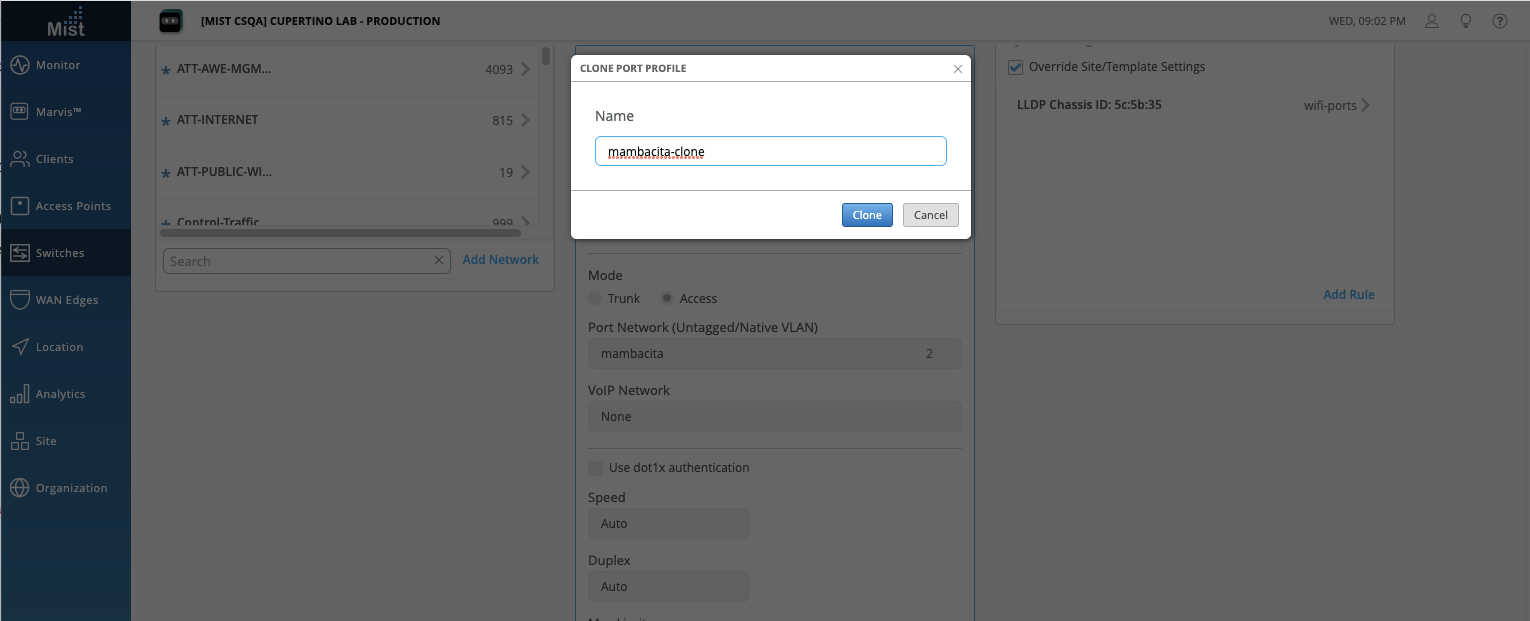Click the help question mark icon
The height and width of the screenshot is (621, 1530).
[1499, 21]
